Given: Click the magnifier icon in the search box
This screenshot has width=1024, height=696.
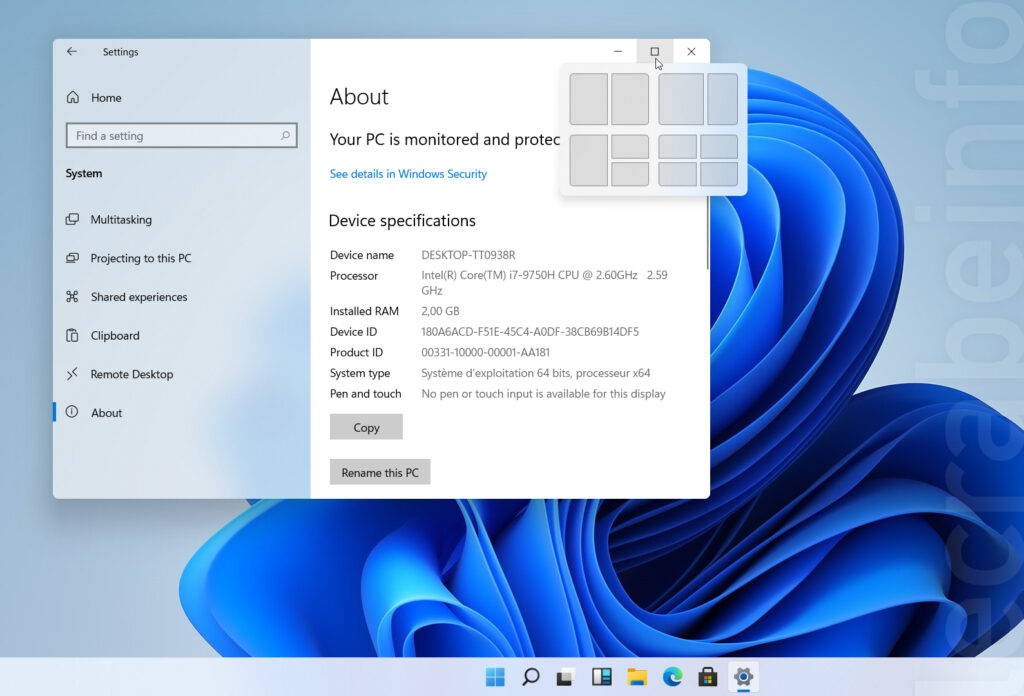Looking at the screenshot, I should tap(285, 136).
